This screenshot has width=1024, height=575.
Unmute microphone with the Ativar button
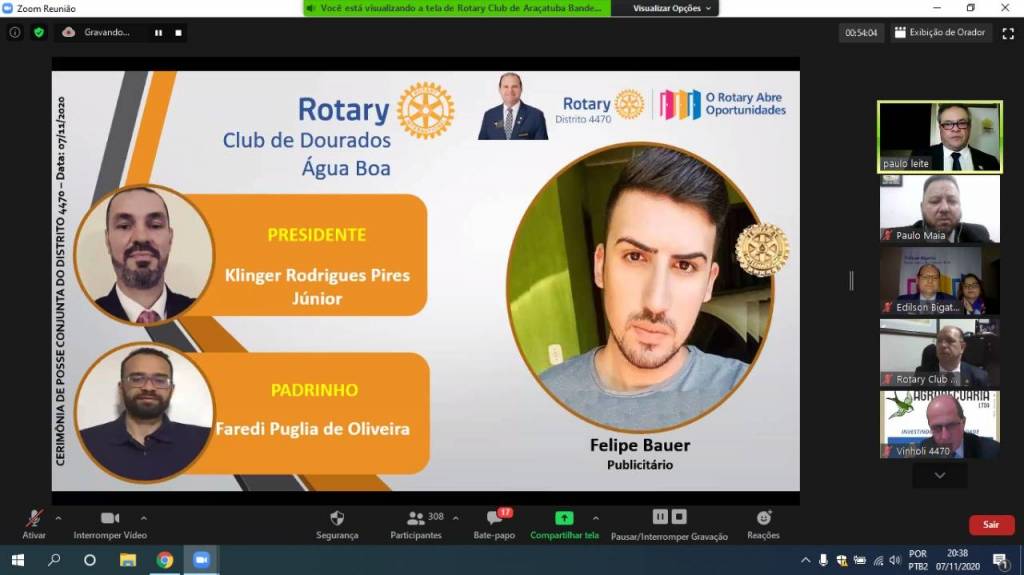[34, 518]
